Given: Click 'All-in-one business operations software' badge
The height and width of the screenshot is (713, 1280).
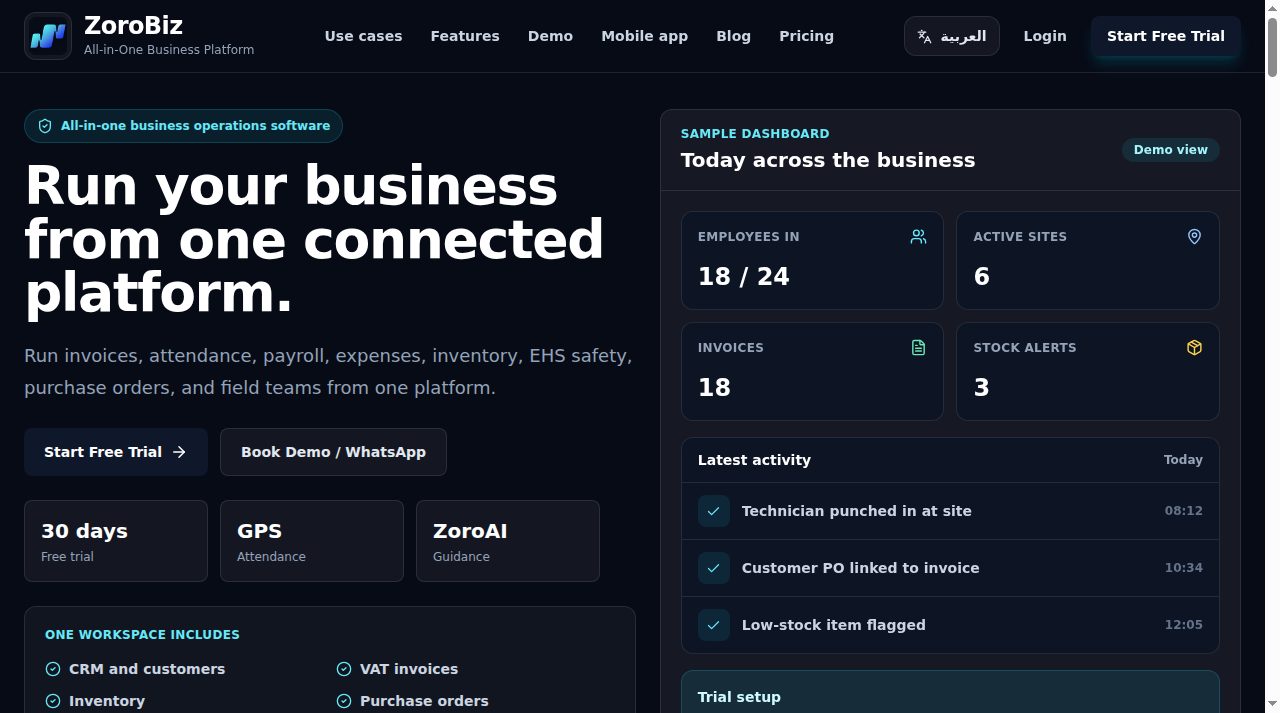Looking at the screenshot, I should point(183,126).
